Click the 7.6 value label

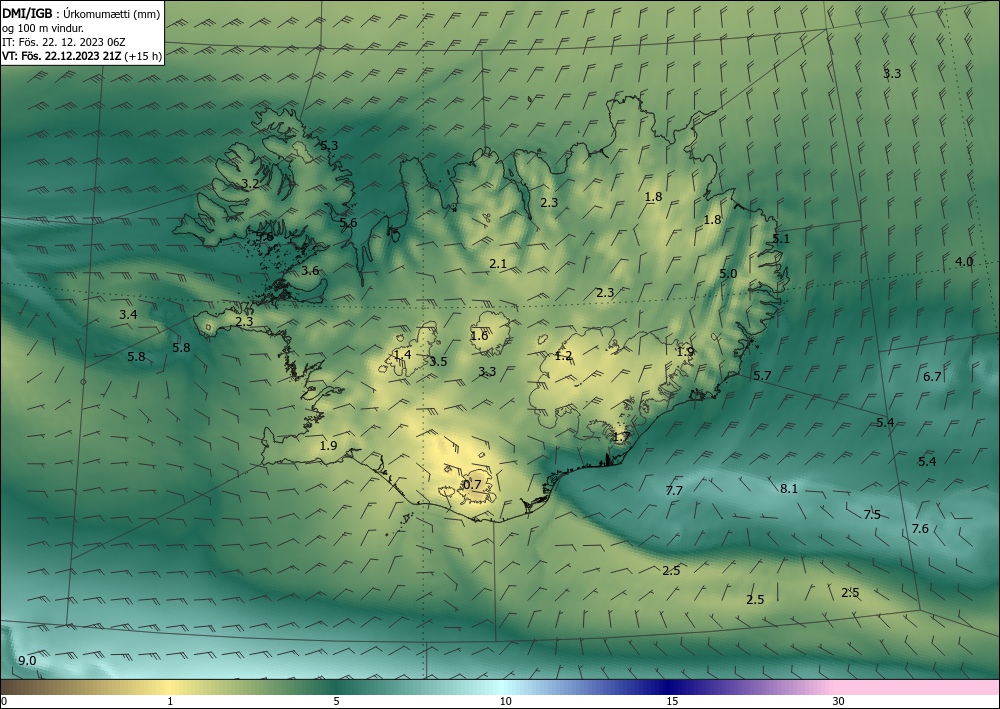[920, 529]
